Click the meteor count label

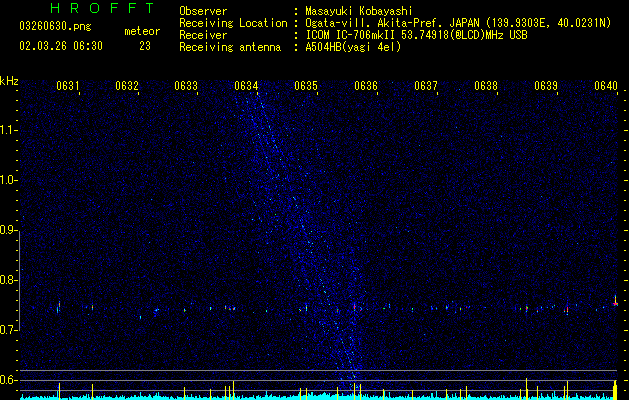142,31
